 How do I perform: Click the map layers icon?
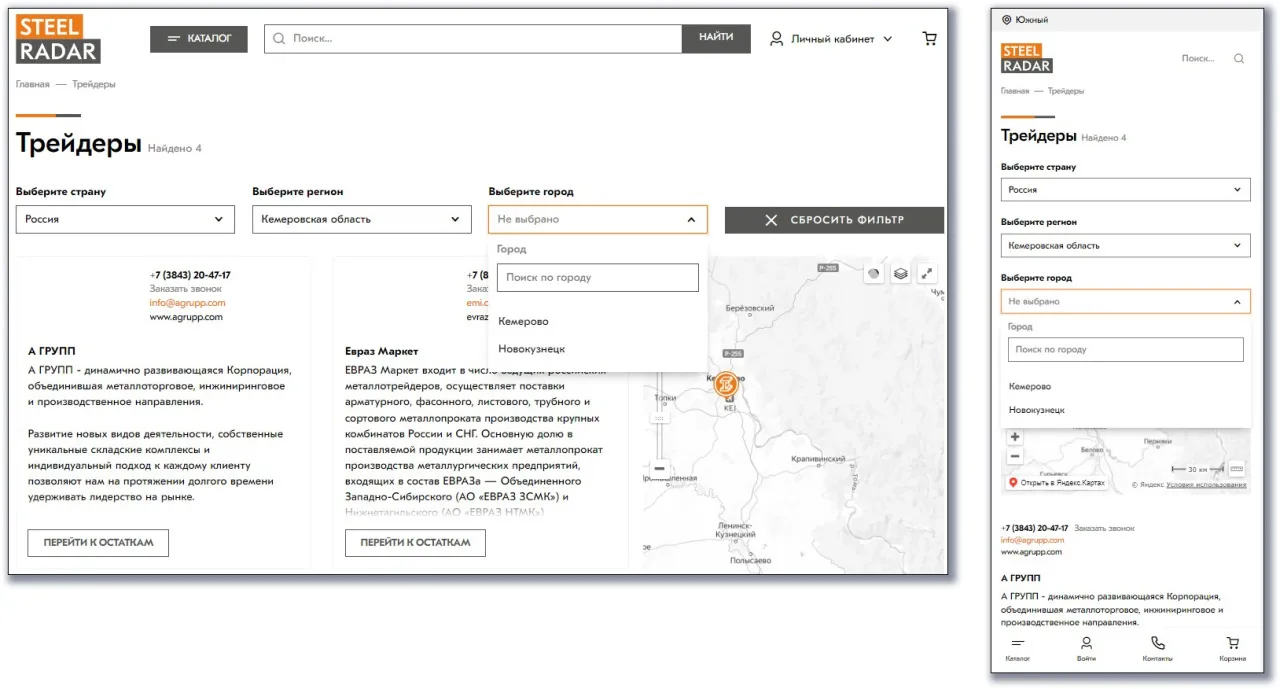[x=900, y=273]
